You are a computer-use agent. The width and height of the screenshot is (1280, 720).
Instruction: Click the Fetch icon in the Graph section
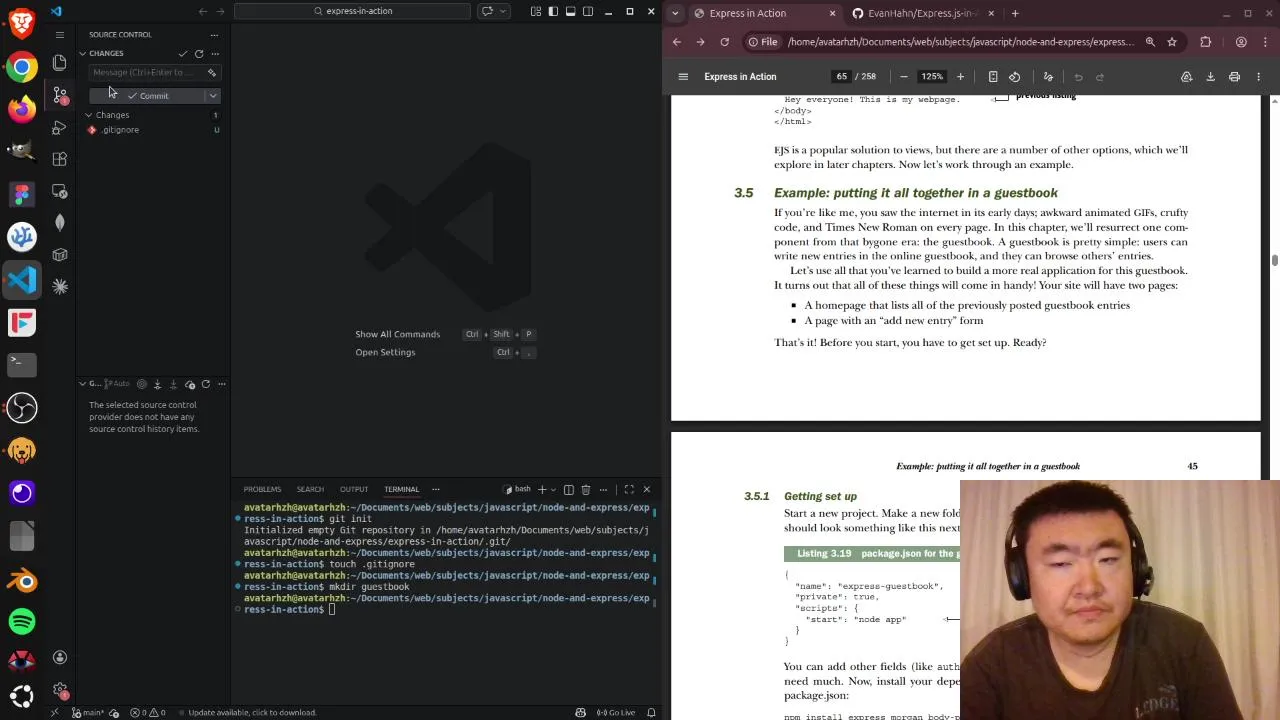157,384
